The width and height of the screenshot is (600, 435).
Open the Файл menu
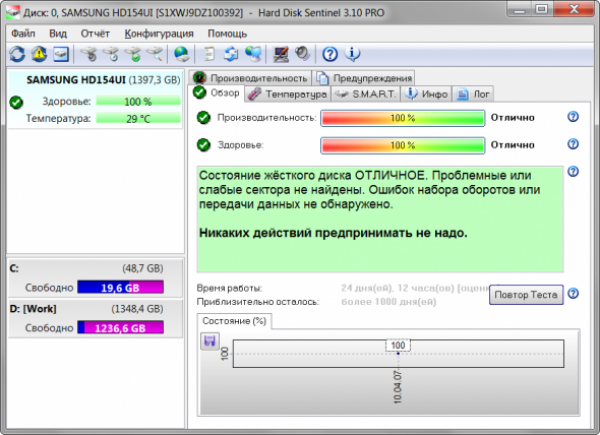coord(23,32)
